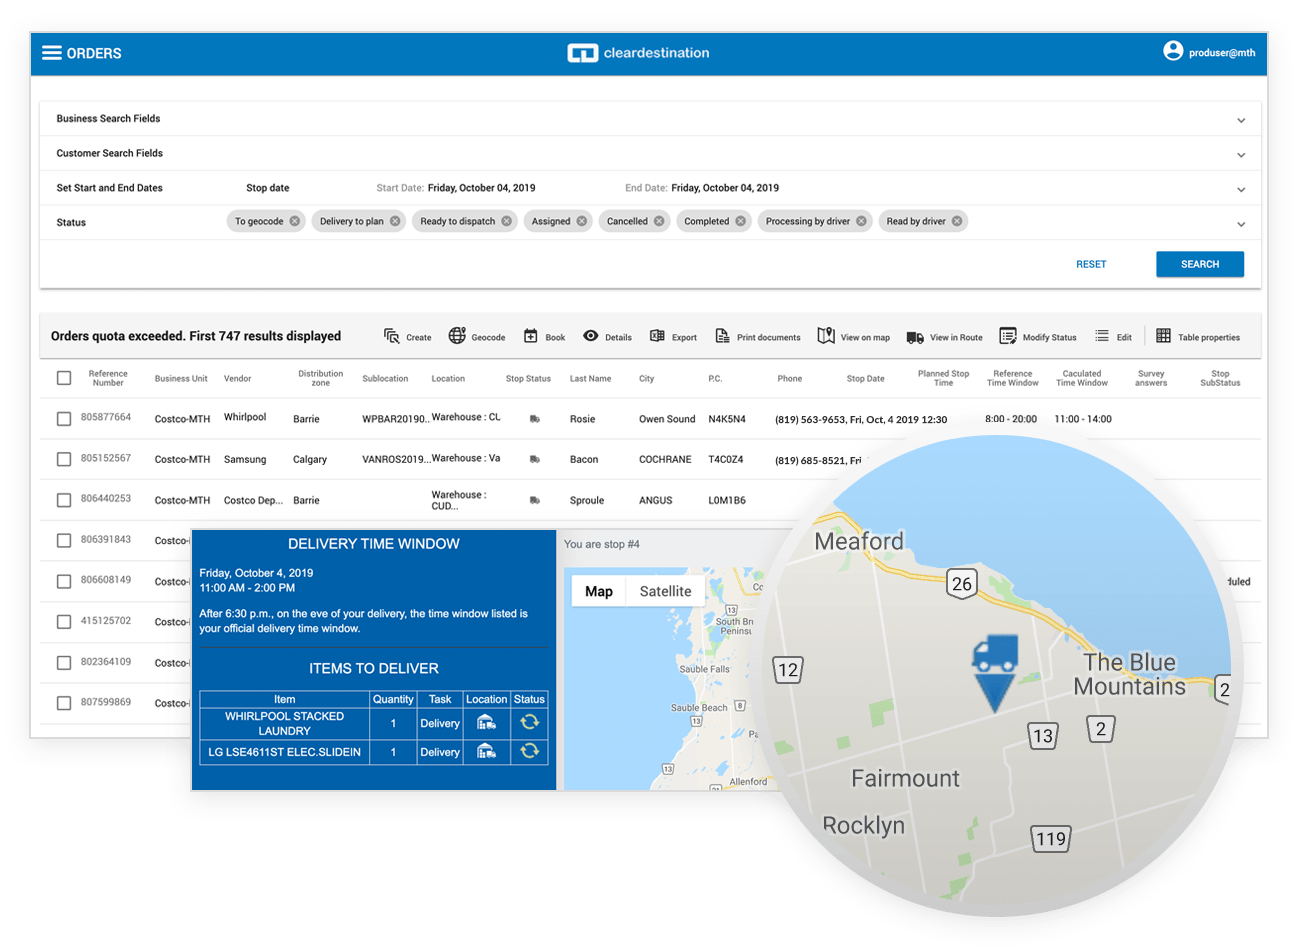The height and width of the screenshot is (951, 1300).
Task: Open Details with the eye icon
Action: 591,336
